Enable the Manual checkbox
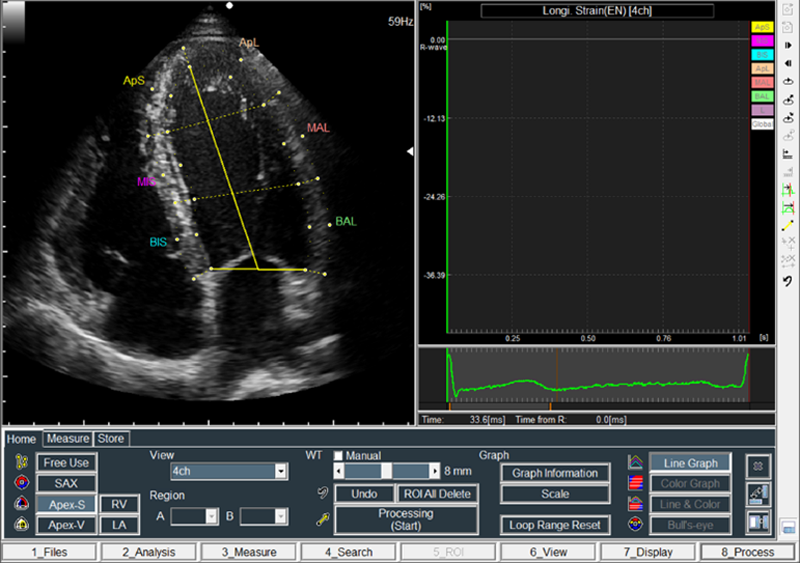This screenshot has height=563, width=800. 339,455
